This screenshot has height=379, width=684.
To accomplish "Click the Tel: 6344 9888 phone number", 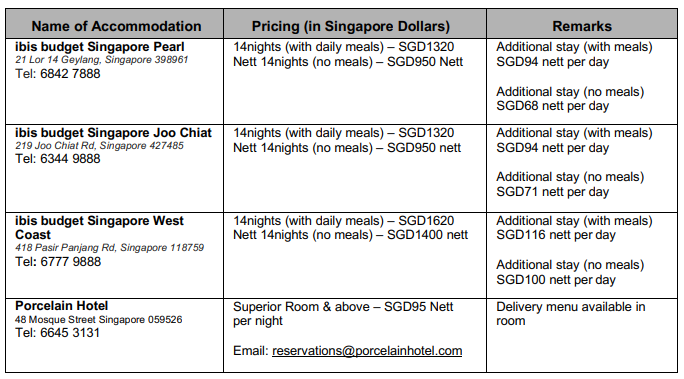I will (58, 159).
